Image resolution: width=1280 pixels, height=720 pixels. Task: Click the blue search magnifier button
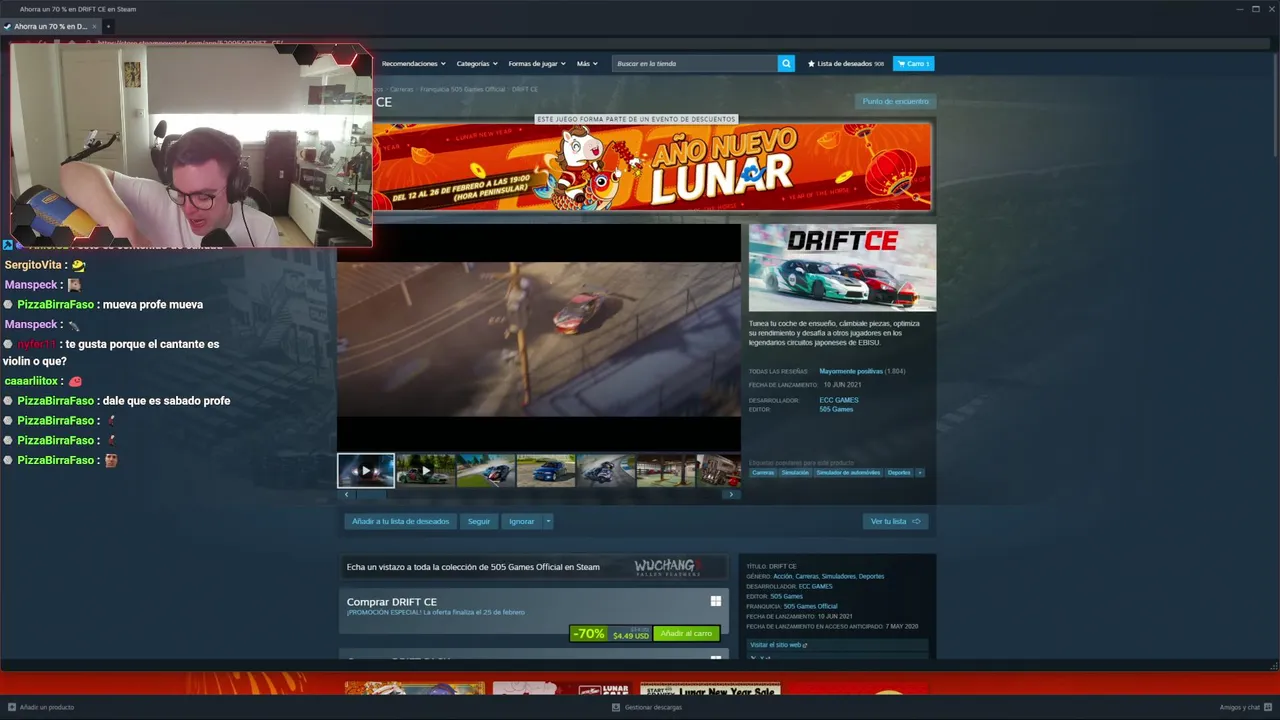[786, 63]
